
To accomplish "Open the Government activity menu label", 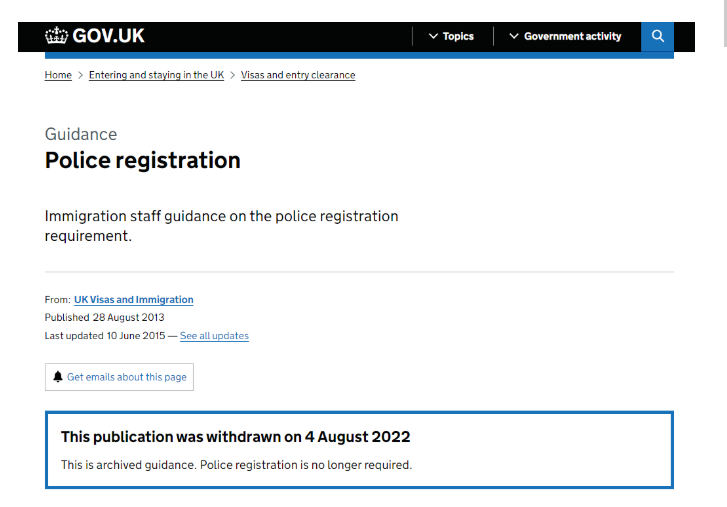I will coord(573,36).
